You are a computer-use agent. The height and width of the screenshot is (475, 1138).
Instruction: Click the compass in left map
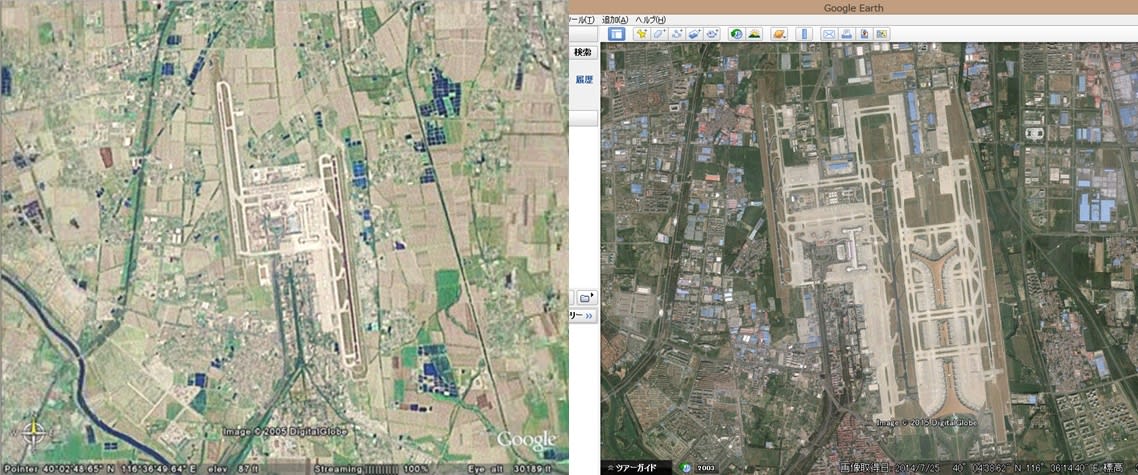pyautogui.click(x=33, y=432)
